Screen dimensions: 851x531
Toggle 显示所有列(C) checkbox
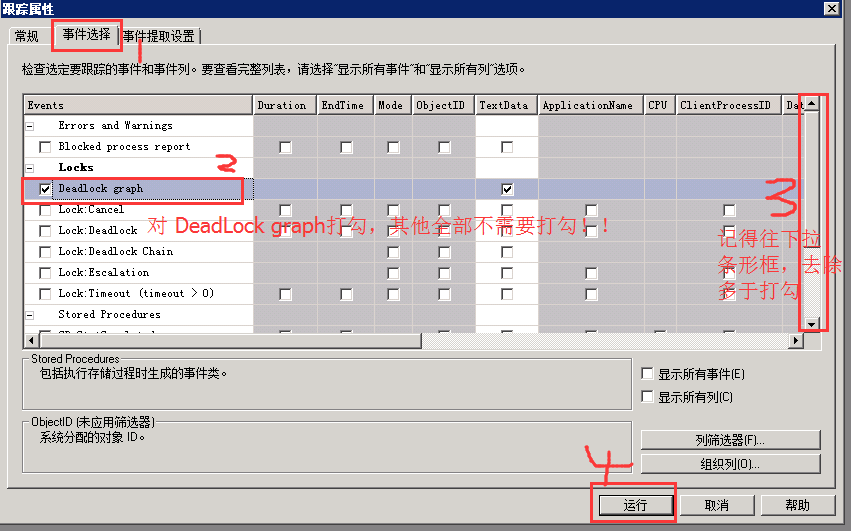tap(648, 397)
